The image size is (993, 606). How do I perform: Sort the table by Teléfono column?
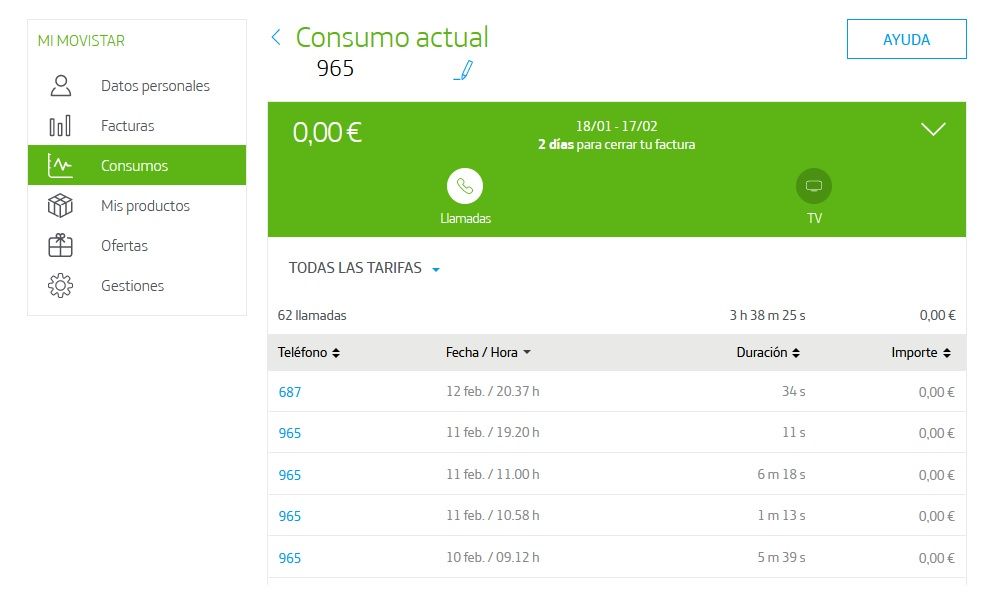pos(309,353)
